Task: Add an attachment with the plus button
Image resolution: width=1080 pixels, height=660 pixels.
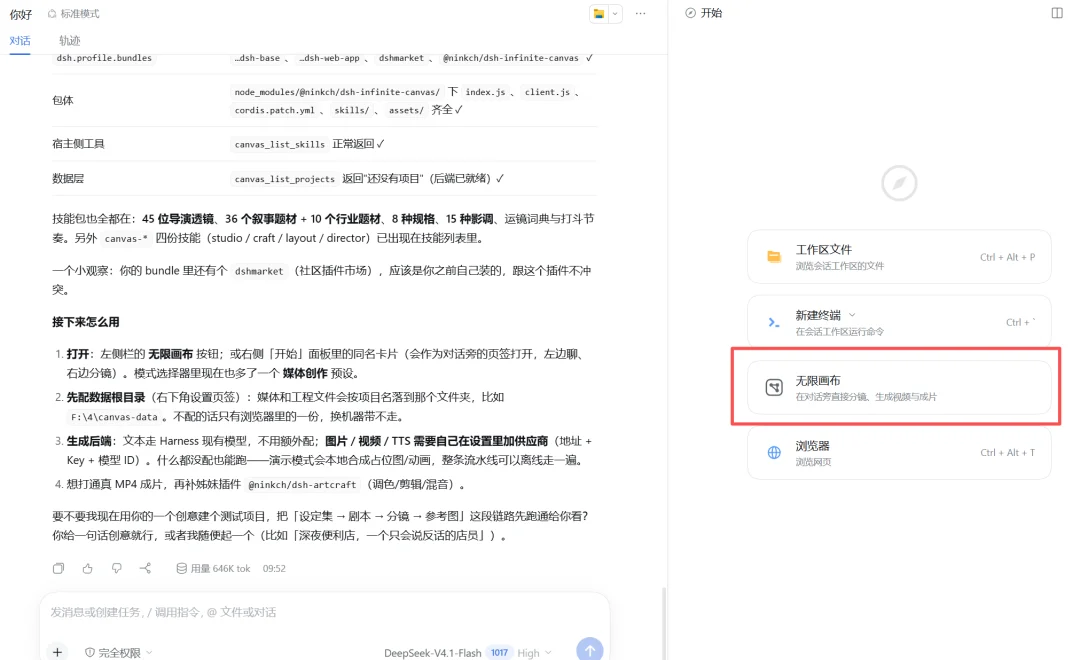Action: click(x=57, y=652)
